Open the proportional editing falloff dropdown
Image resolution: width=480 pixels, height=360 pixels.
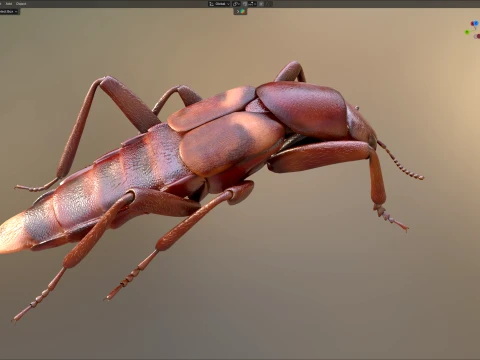pos(268,4)
